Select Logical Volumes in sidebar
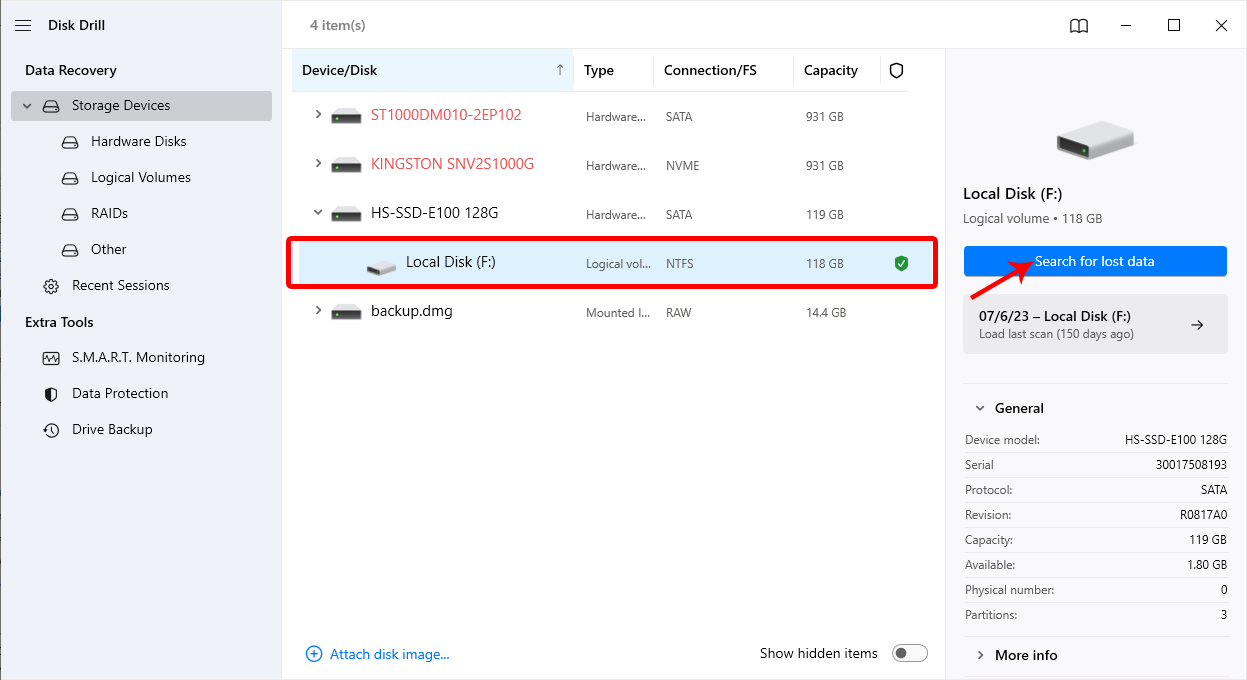1247x680 pixels. (x=141, y=177)
